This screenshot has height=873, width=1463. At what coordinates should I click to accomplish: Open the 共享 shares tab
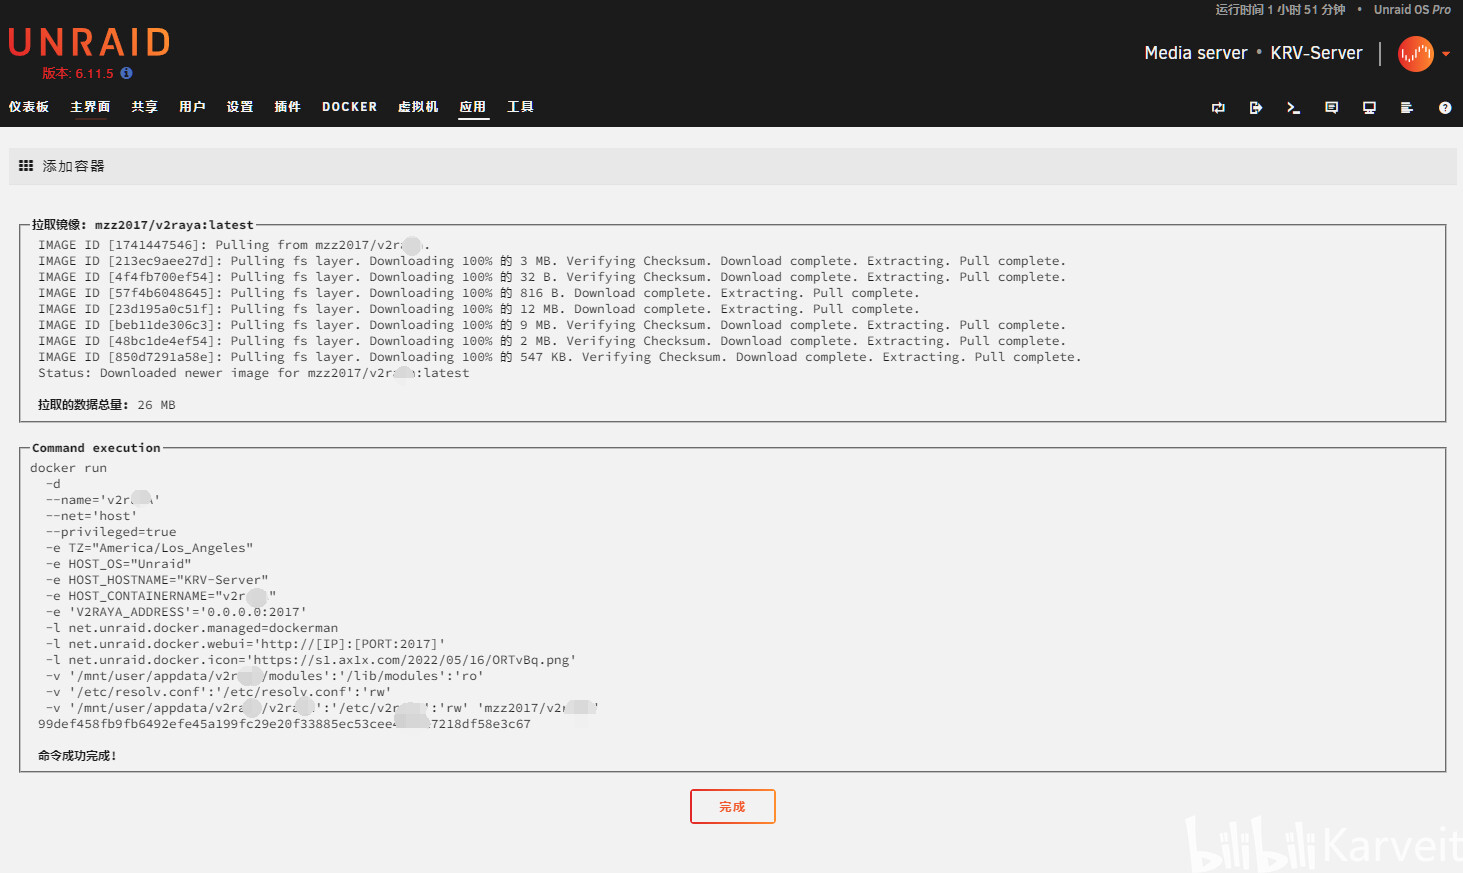click(x=144, y=107)
